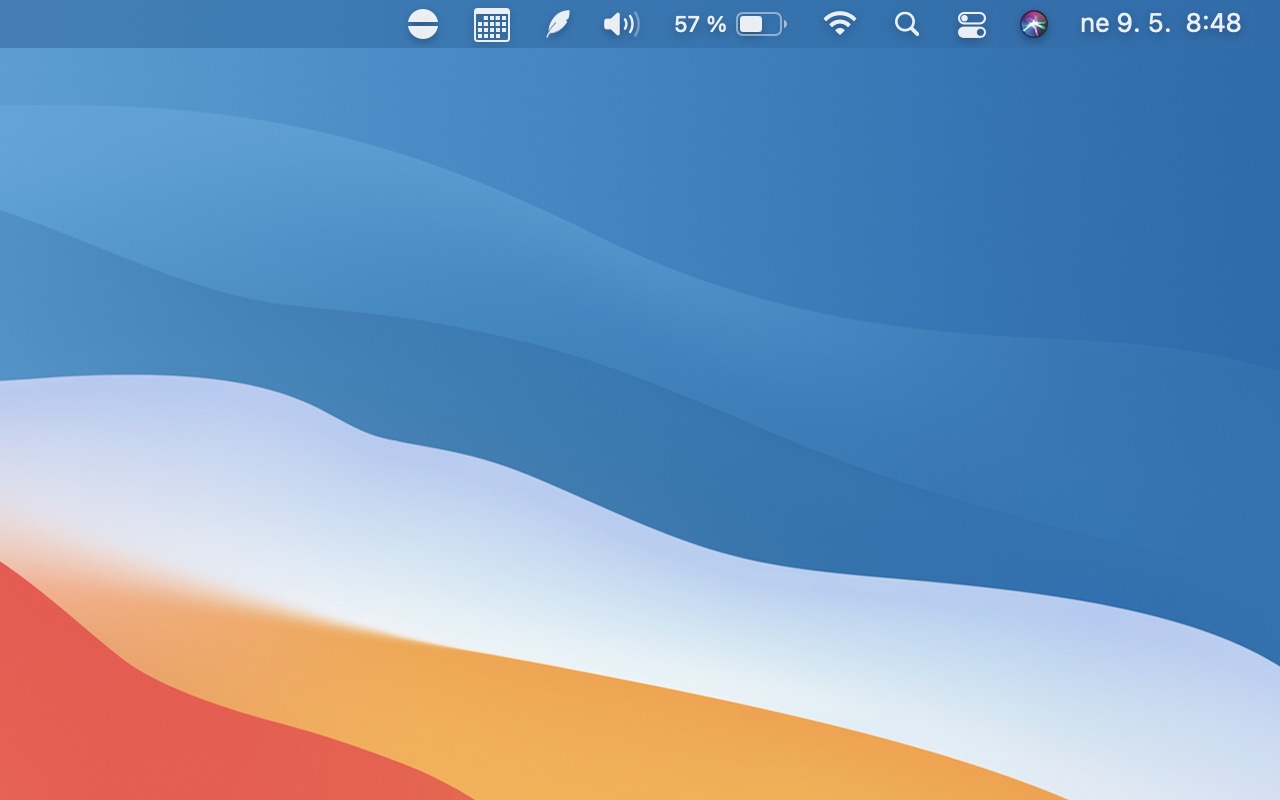Open Spotlight search magnifying glass
The image size is (1280, 800).
907,24
